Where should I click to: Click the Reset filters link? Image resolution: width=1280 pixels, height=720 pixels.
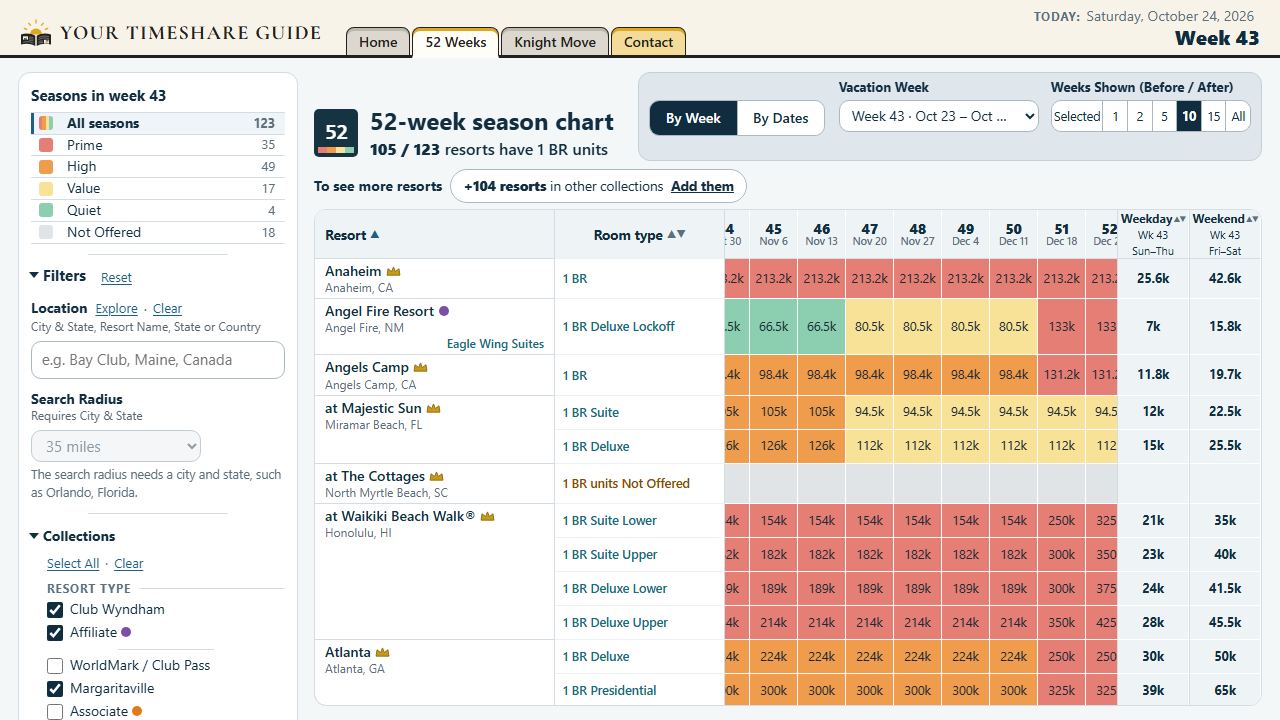click(x=116, y=278)
